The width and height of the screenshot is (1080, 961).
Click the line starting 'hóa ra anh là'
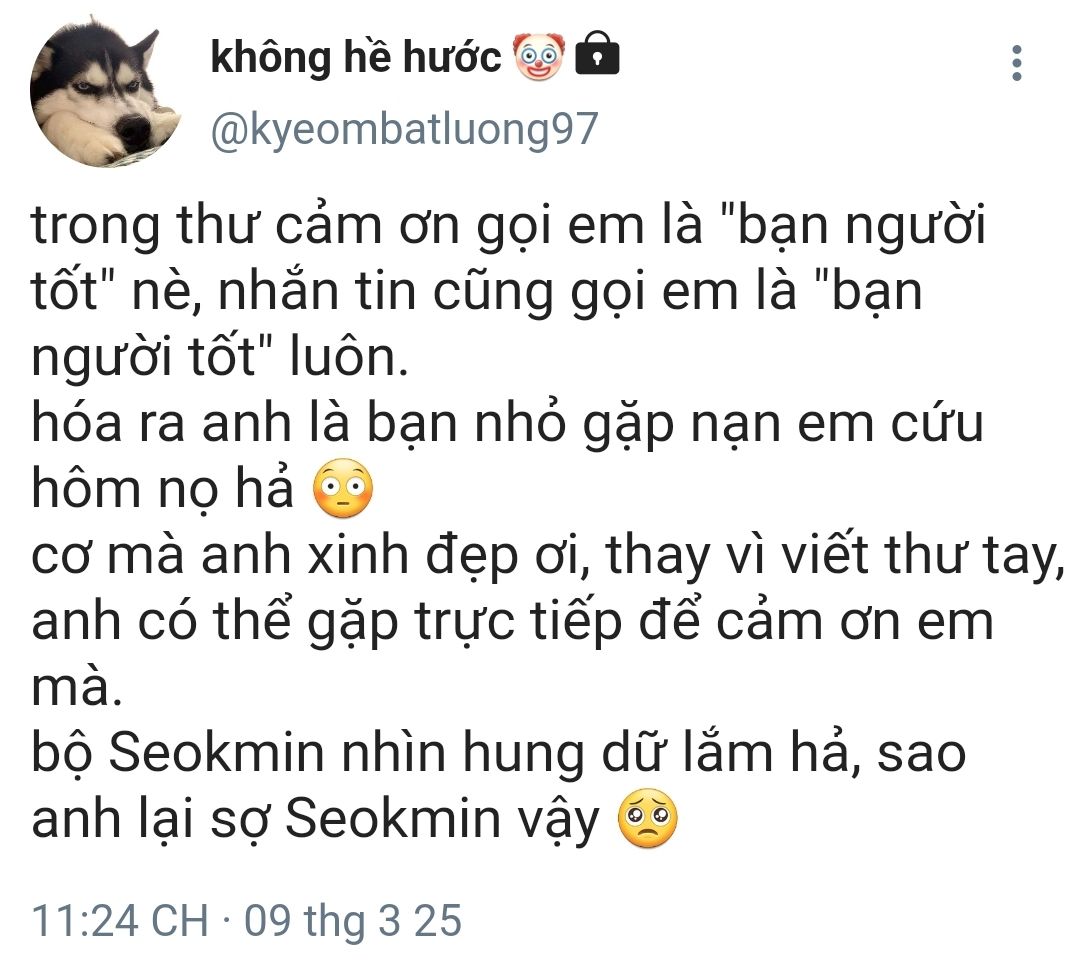click(508, 423)
